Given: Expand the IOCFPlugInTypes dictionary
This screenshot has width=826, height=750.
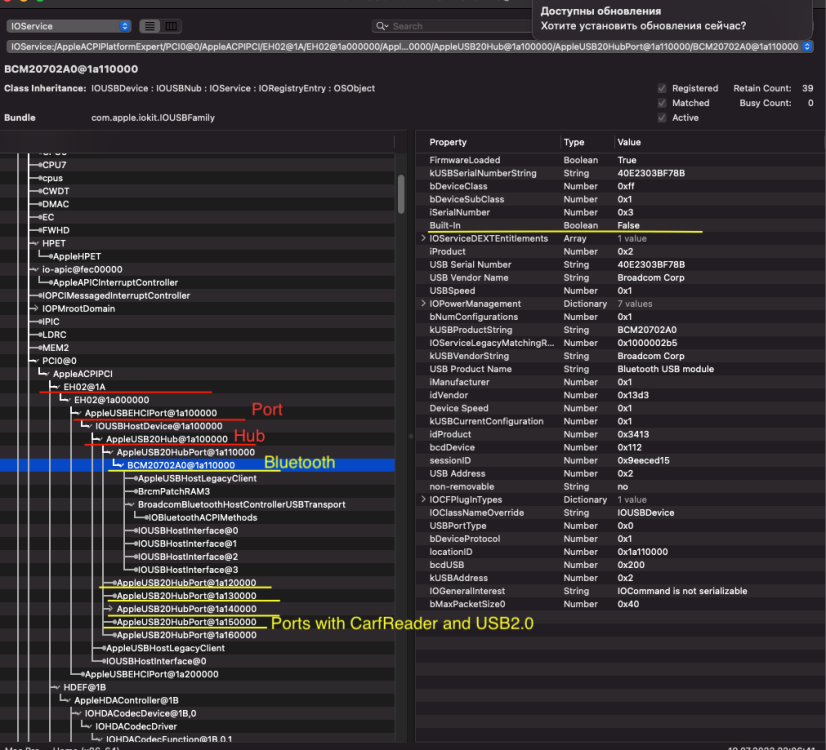Looking at the screenshot, I should coord(423,499).
